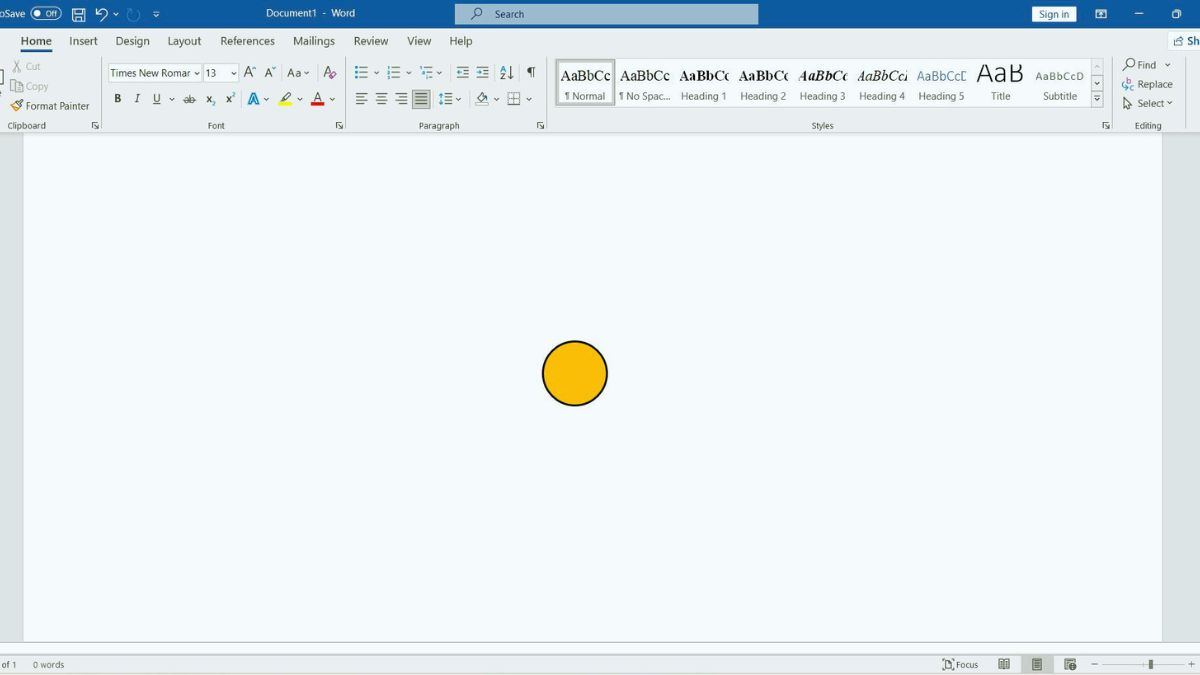Align text to the left
This screenshot has width=1200, height=675.
coord(361,99)
